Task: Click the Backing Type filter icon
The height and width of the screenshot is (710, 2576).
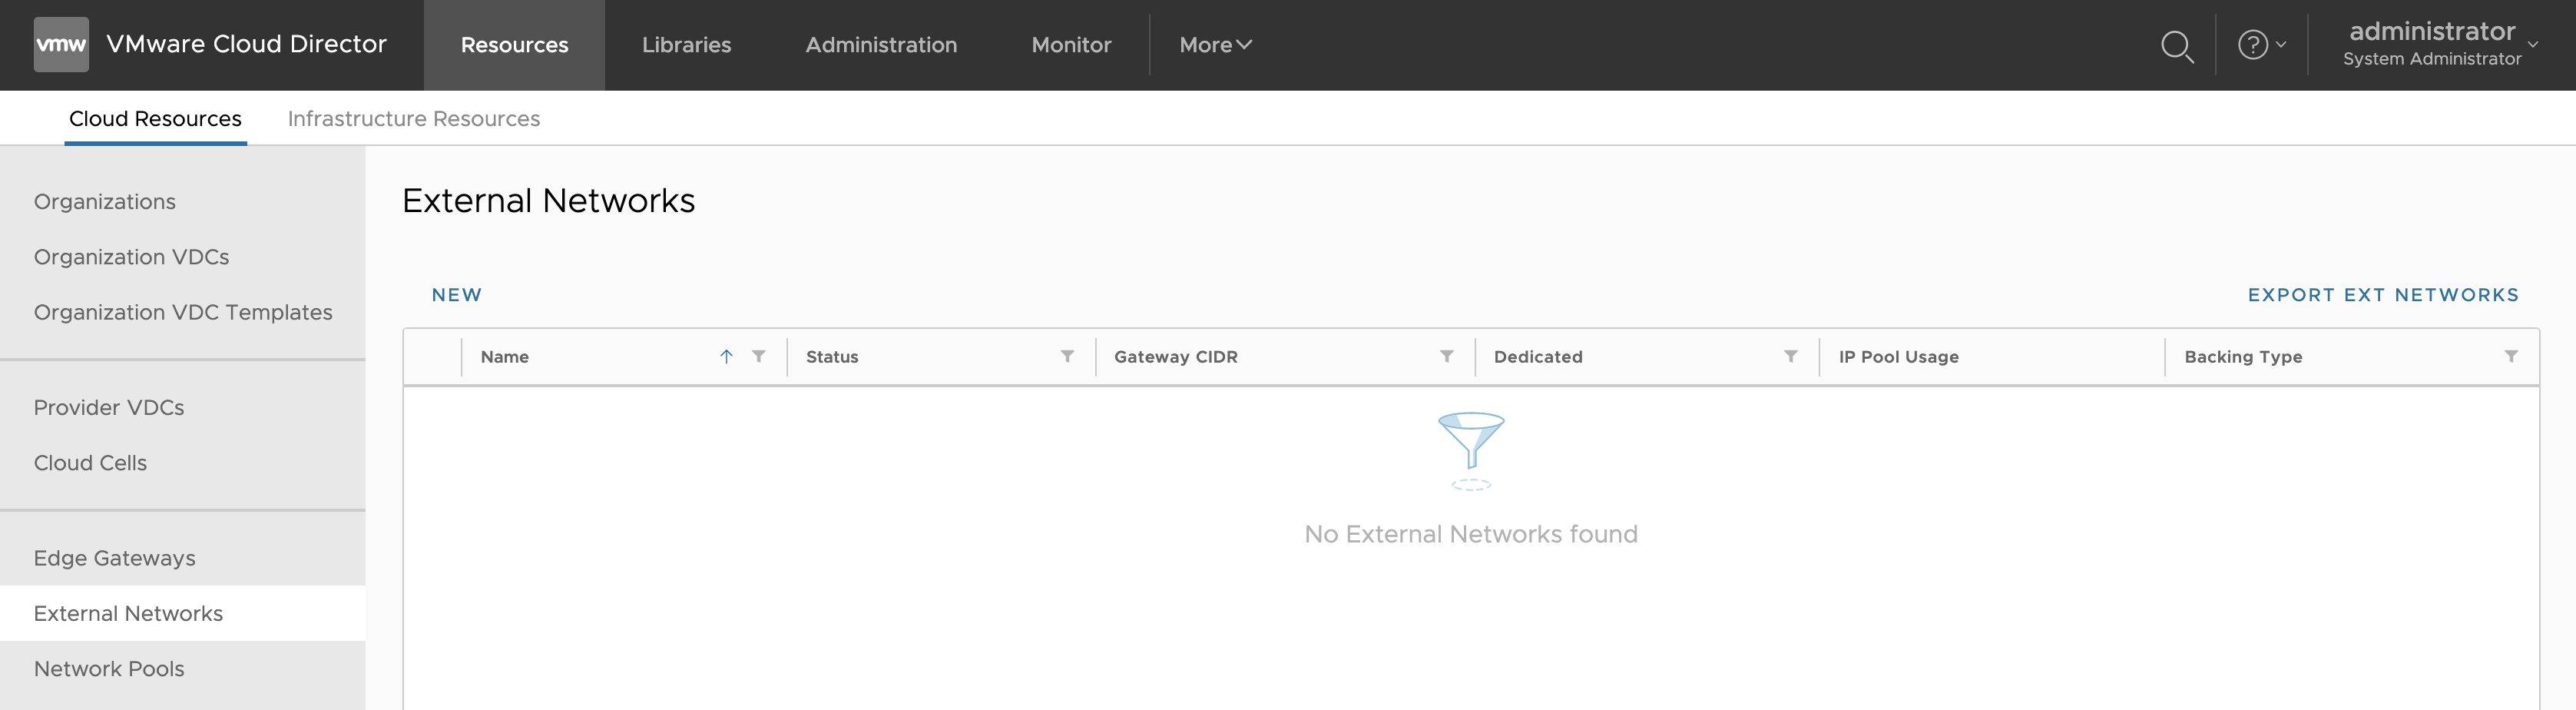Action: click(2510, 357)
